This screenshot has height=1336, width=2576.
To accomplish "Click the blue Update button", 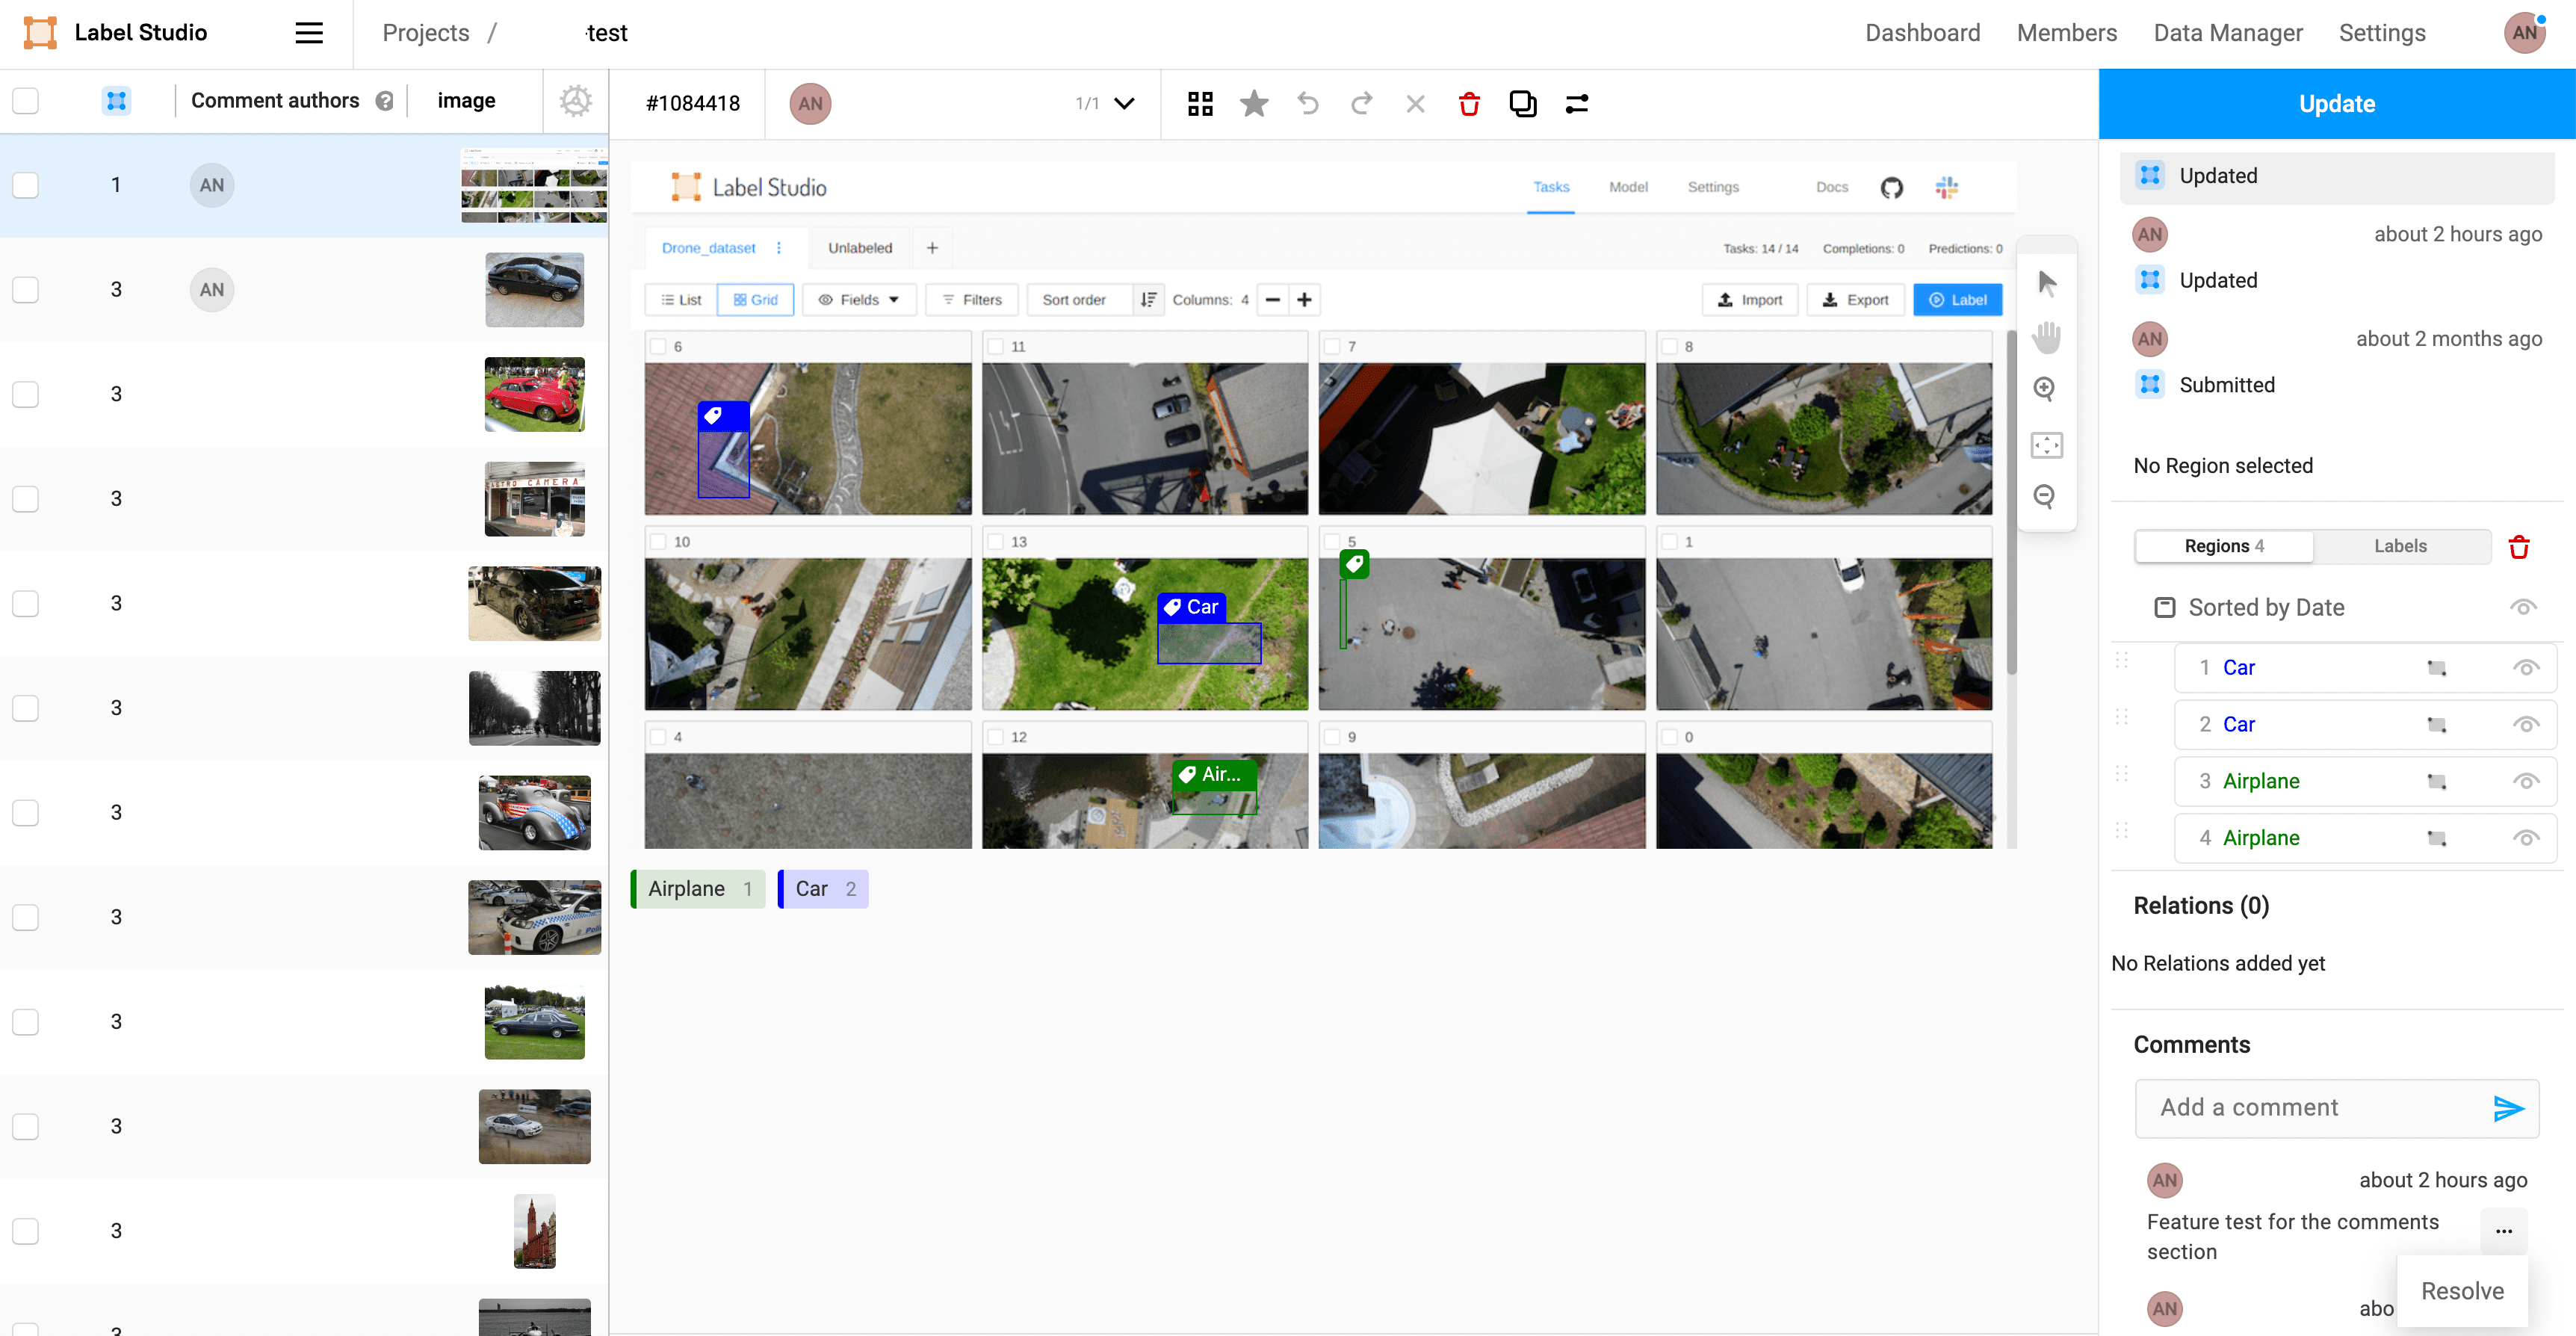I will pyautogui.click(x=2336, y=104).
